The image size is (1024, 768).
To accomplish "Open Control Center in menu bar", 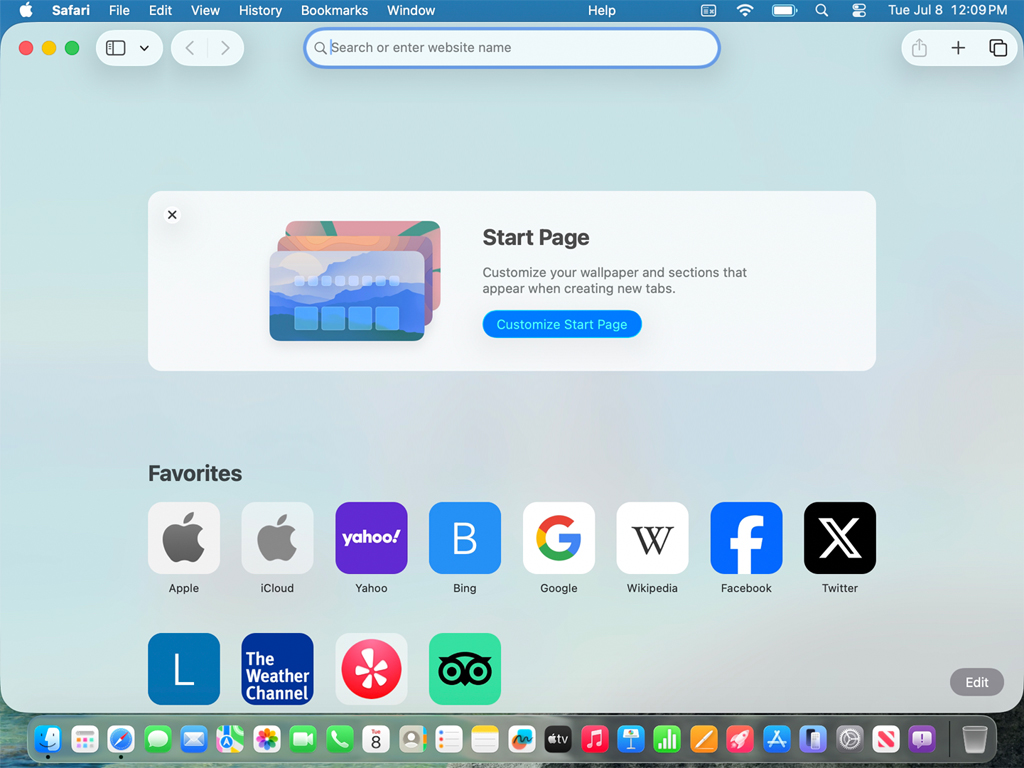I will [859, 10].
